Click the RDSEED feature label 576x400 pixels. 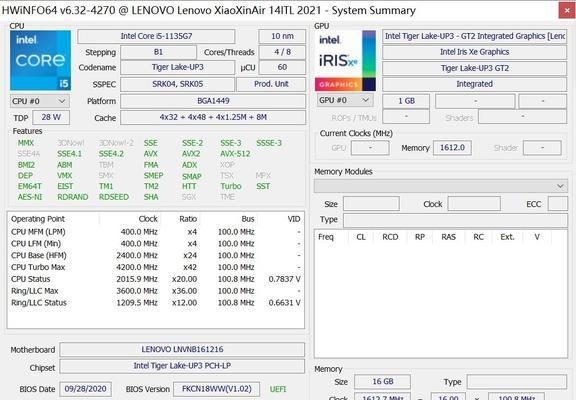tap(114, 197)
